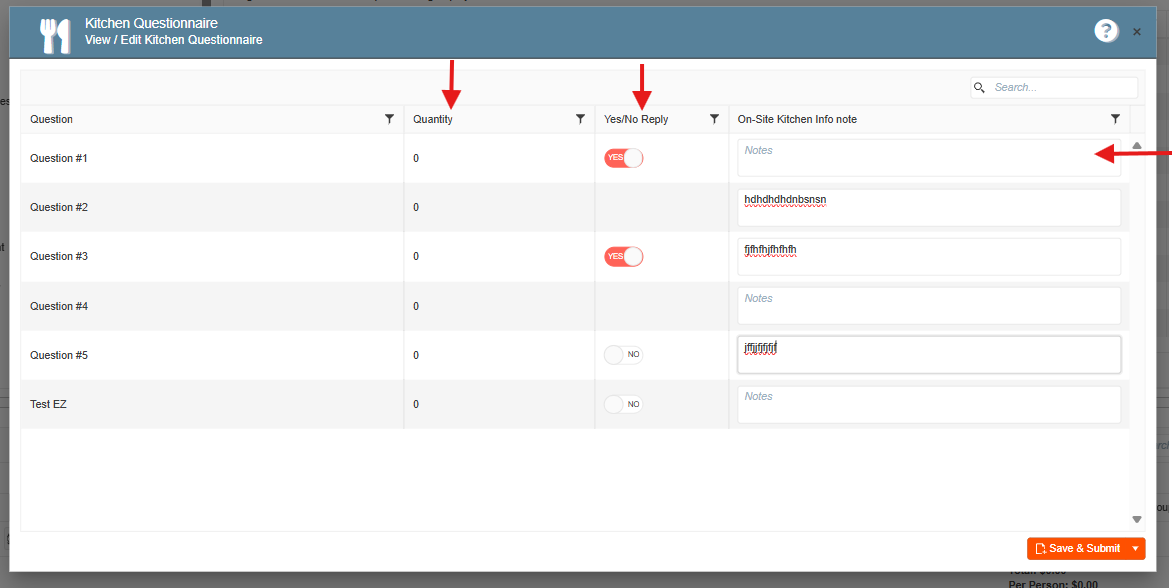Viewport: 1172px width, 588px height.
Task: Open the help question mark icon
Action: coord(1106,31)
